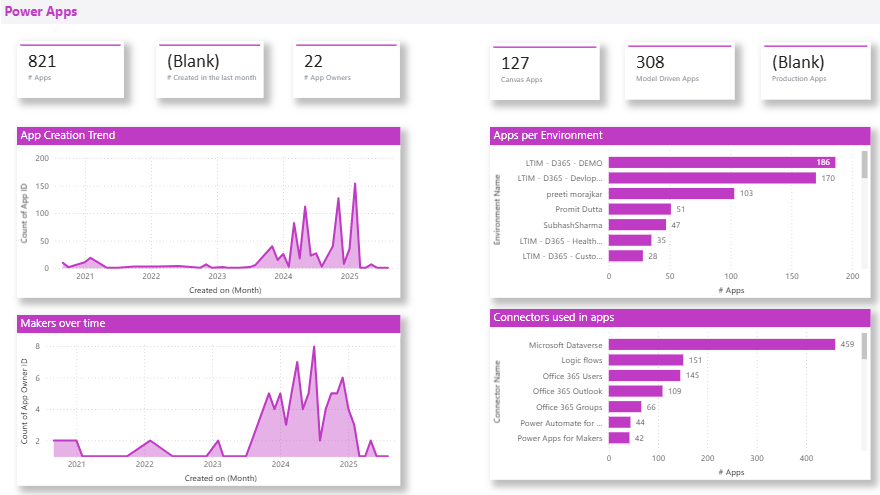Image resolution: width=880 pixels, height=495 pixels.
Task: Select the Model Driven Apps card
Action: click(x=681, y=72)
